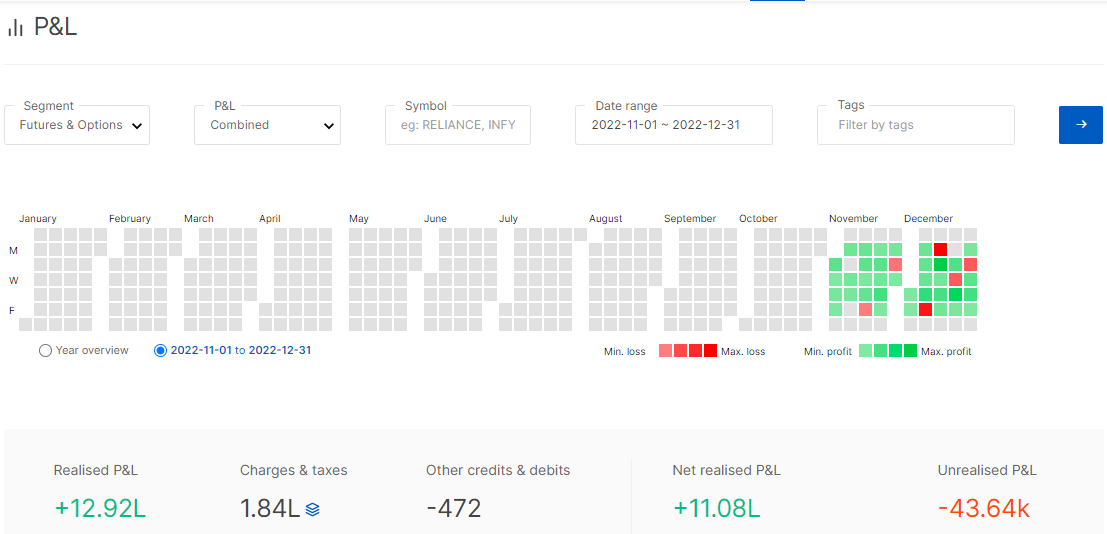Click the Charges & taxes value 1.84L
1107x534 pixels.
[x=270, y=509]
